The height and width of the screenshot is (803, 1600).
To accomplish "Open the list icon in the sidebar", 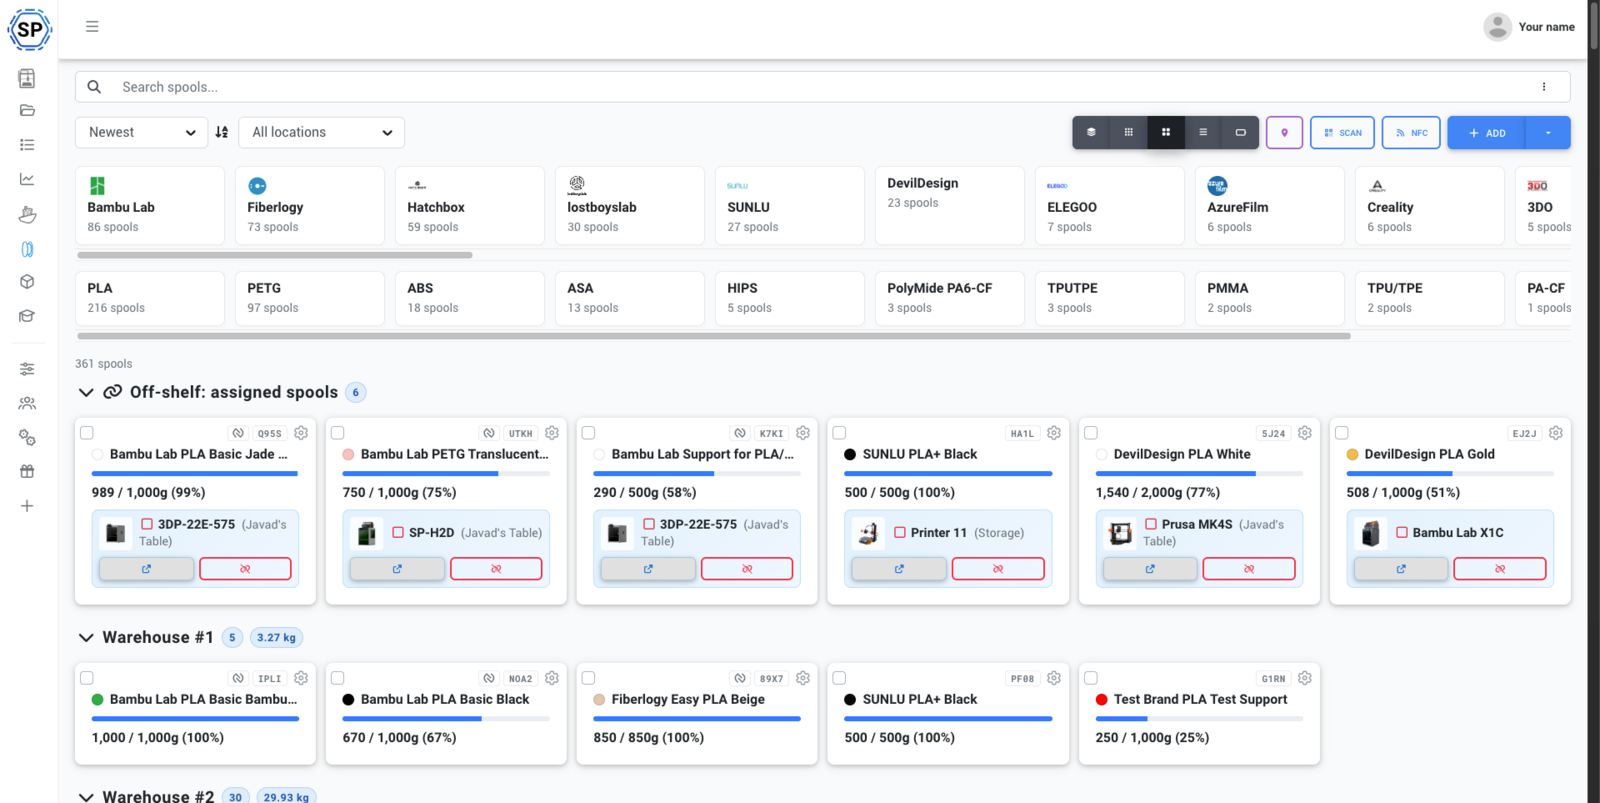I will click(x=27, y=145).
